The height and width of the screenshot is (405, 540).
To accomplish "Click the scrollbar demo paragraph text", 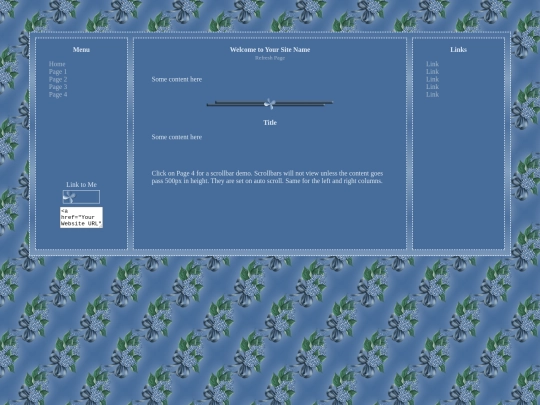I will (267, 177).
